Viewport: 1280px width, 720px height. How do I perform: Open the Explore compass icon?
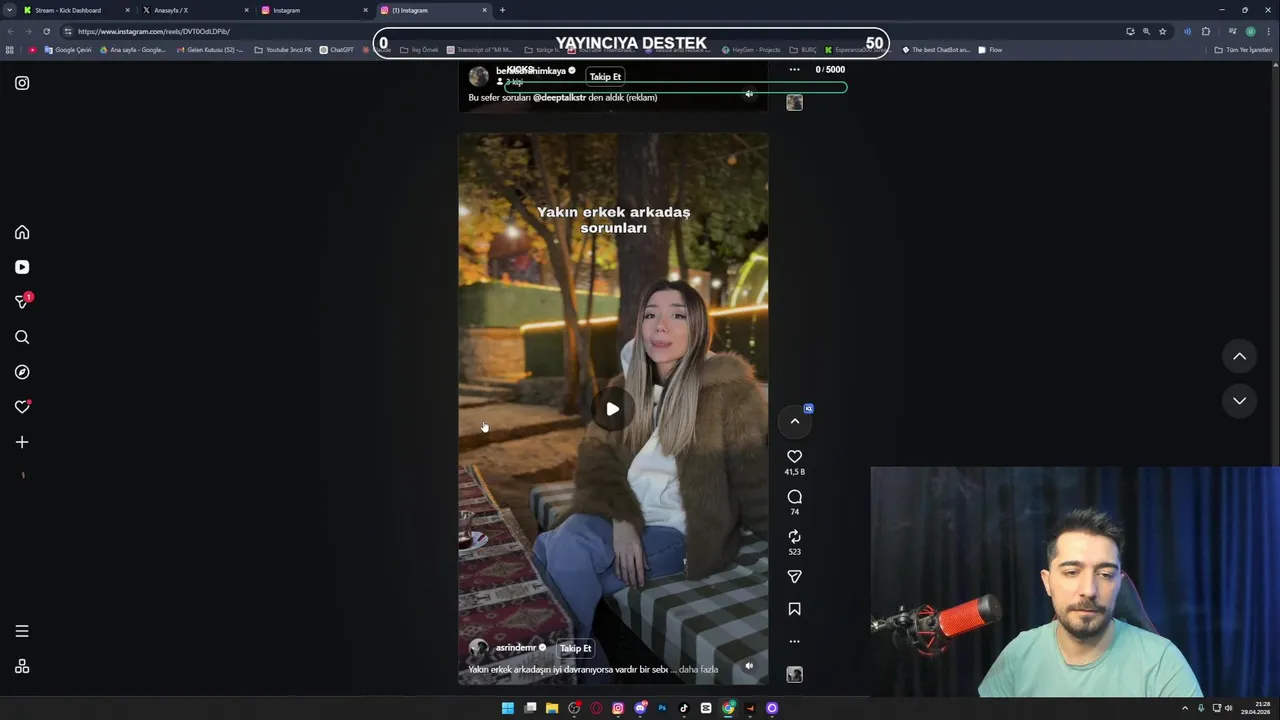22,372
